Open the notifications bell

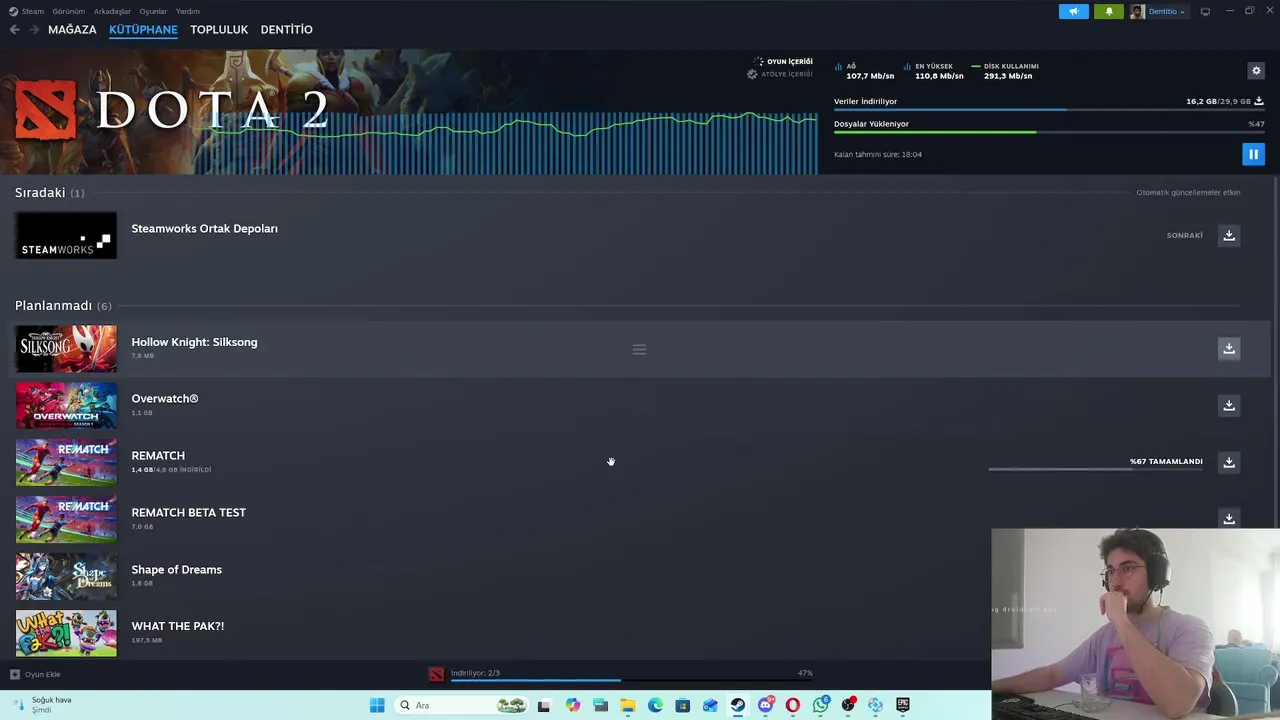click(x=1108, y=11)
